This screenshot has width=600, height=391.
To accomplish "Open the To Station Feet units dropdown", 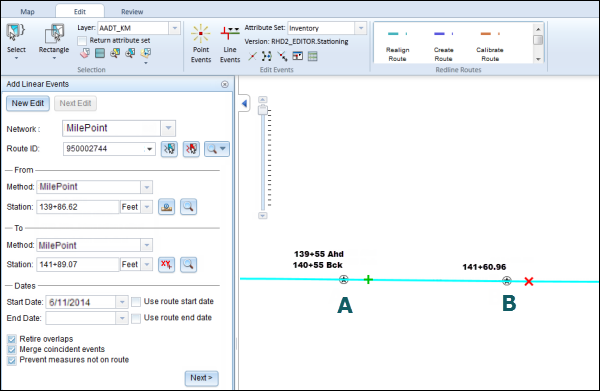I will [x=147, y=264].
